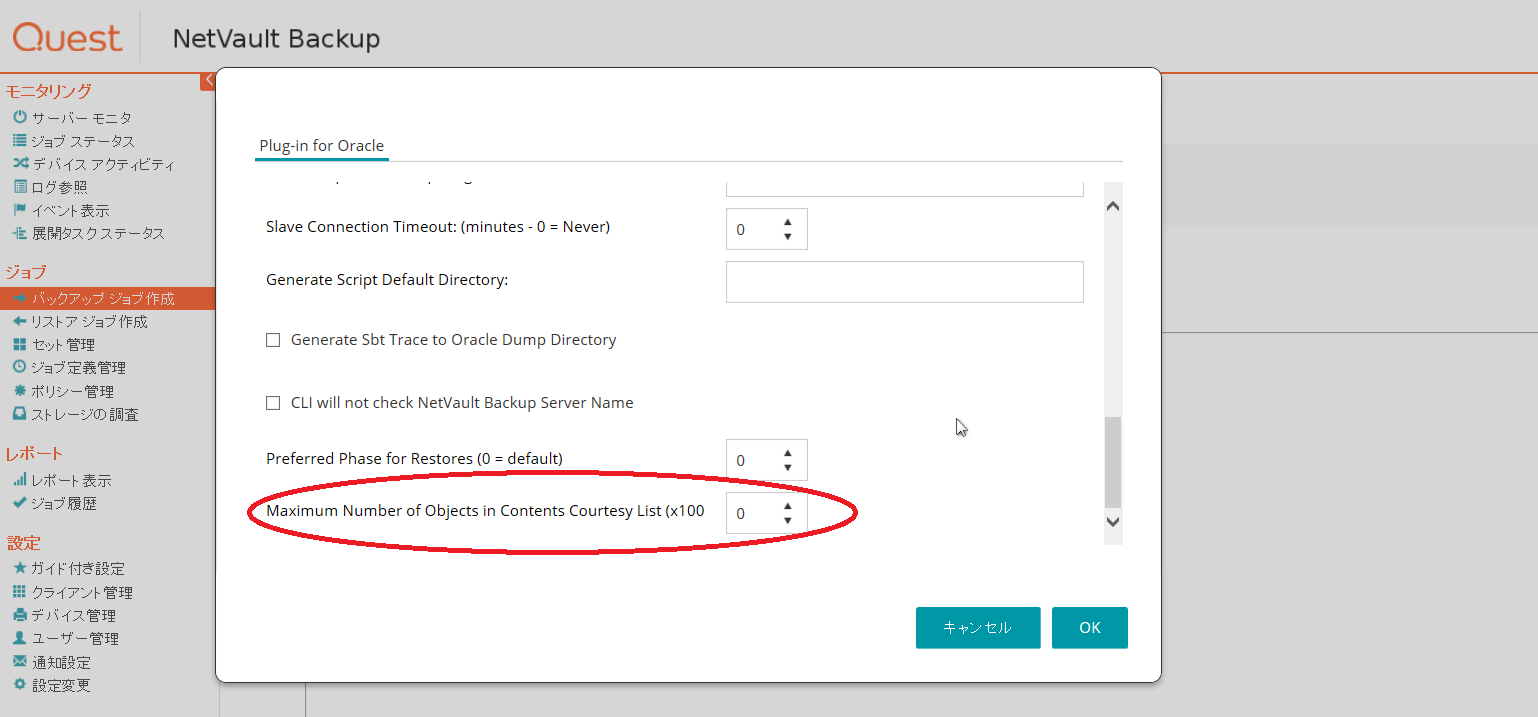Focus Maximum Number of Objects number field
1538x717 pixels.
coord(766,513)
